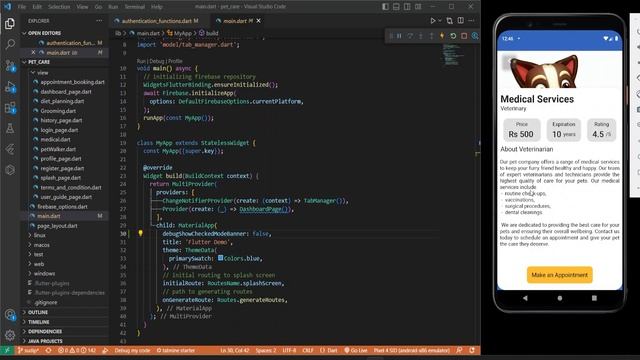Open the Explorer view in activity bar
The height and width of the screenshot is (360, 640).
10,24
